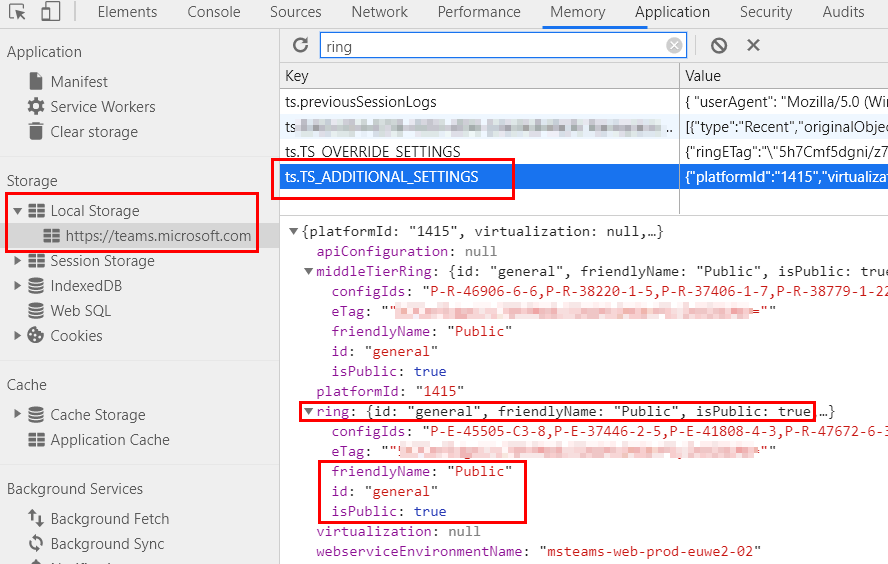Select Web SQL
888x564 pixels.
pyautogui.click(x=80, y=311)
